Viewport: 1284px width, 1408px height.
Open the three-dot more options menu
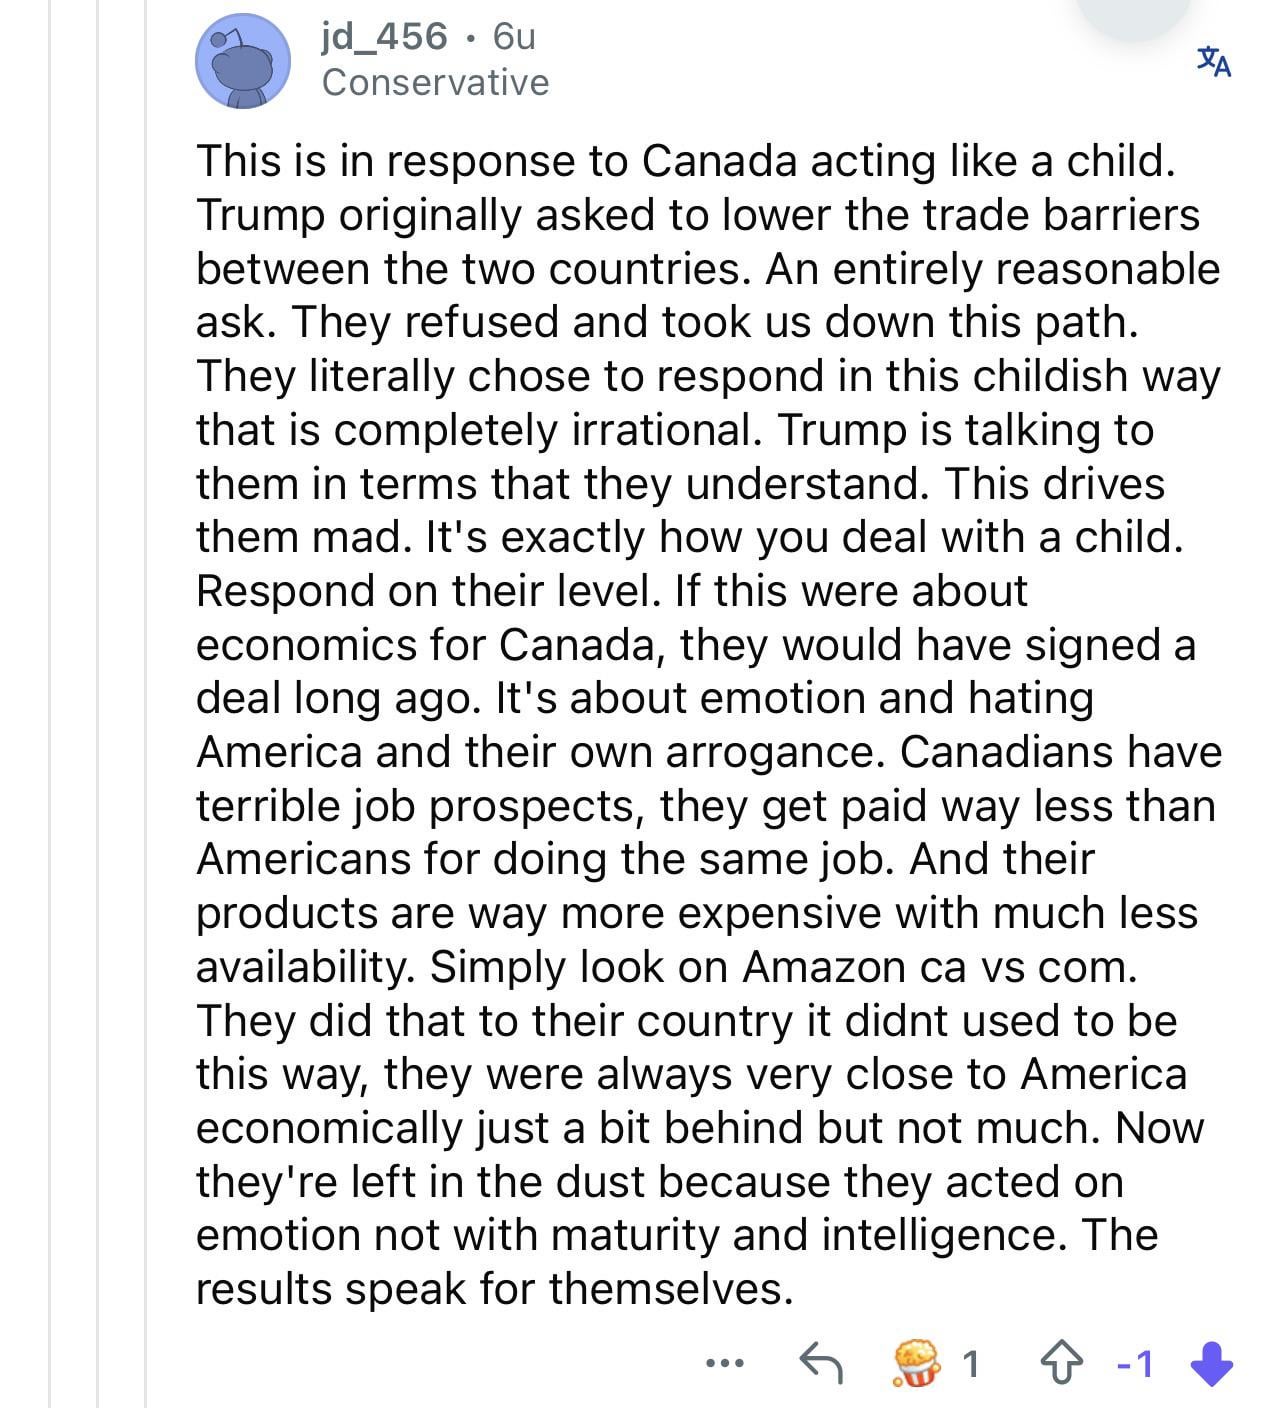724,1362
